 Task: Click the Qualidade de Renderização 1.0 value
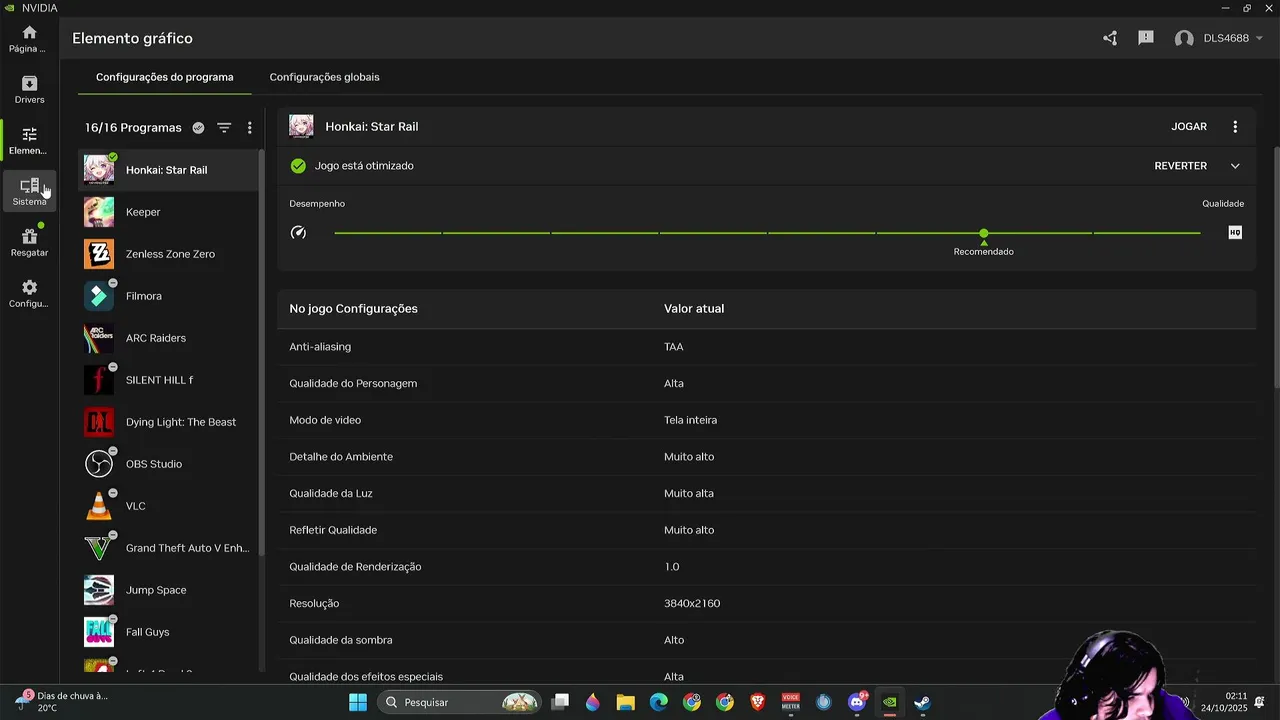pos(672,567)
